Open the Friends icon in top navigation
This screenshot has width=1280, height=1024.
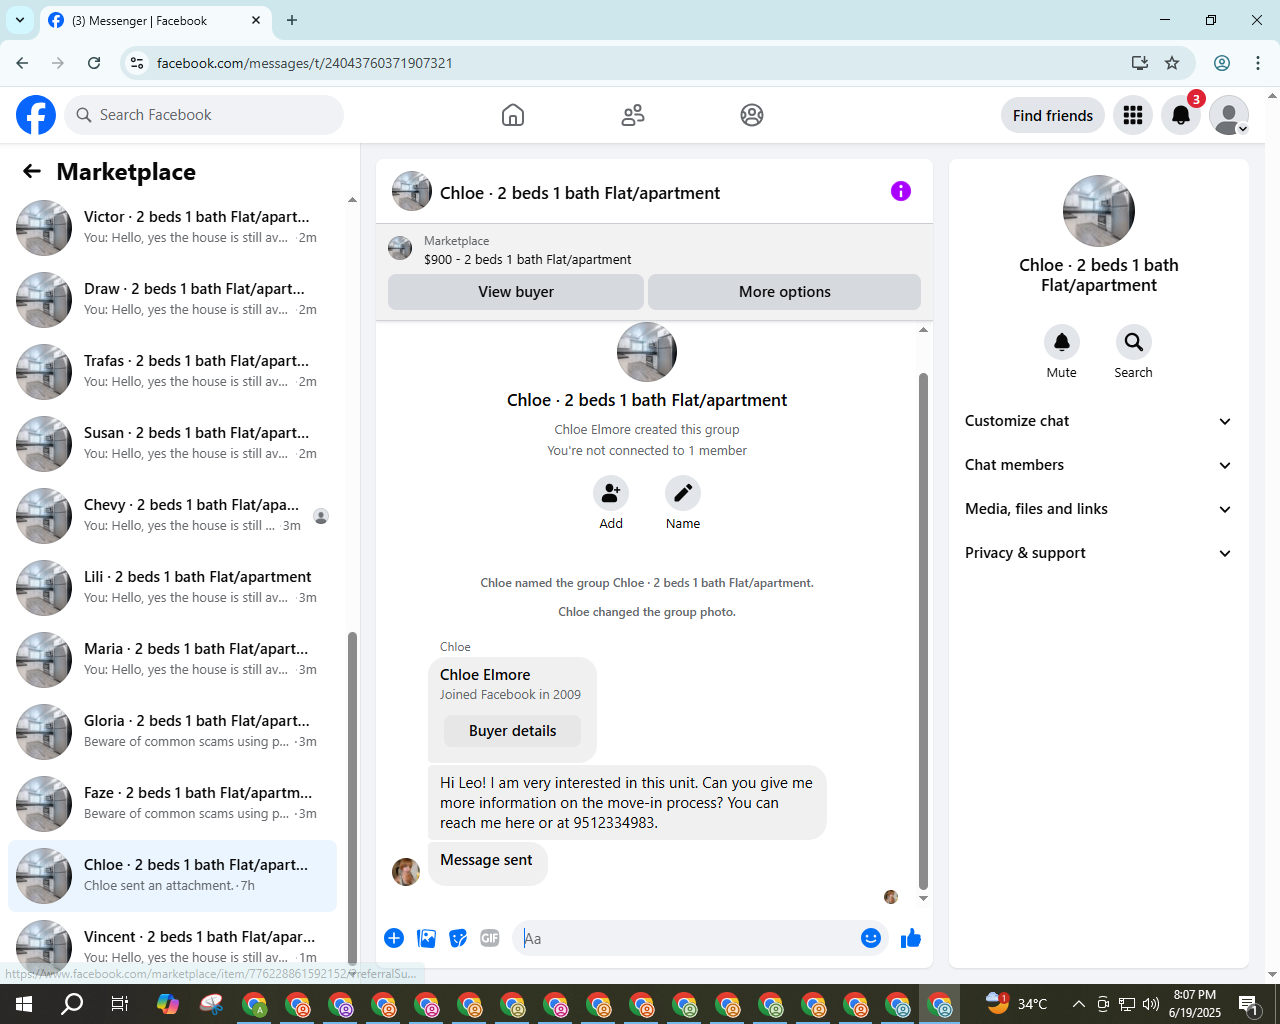pos(633,115)
